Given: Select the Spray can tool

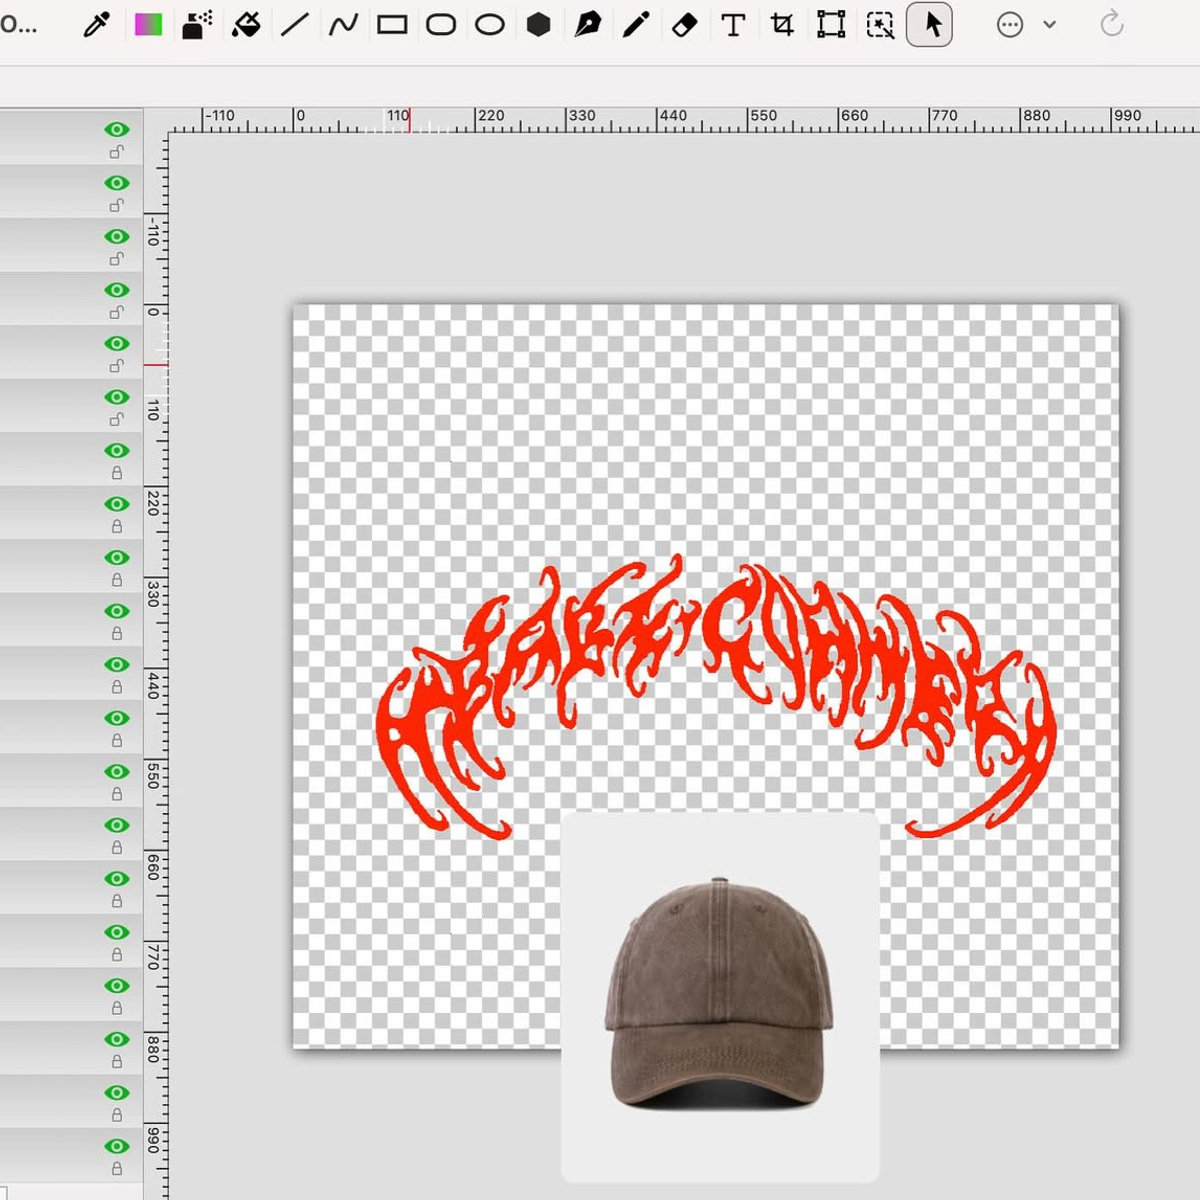Looking at the screenshot, I should tap(197, 25).
